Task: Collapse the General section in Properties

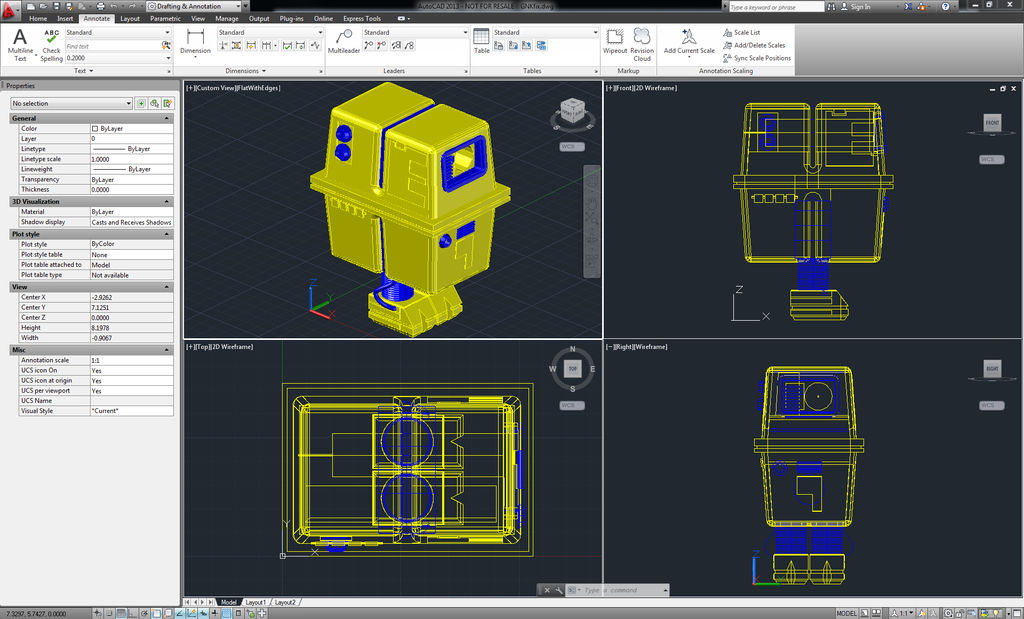Action: [168, 118]
